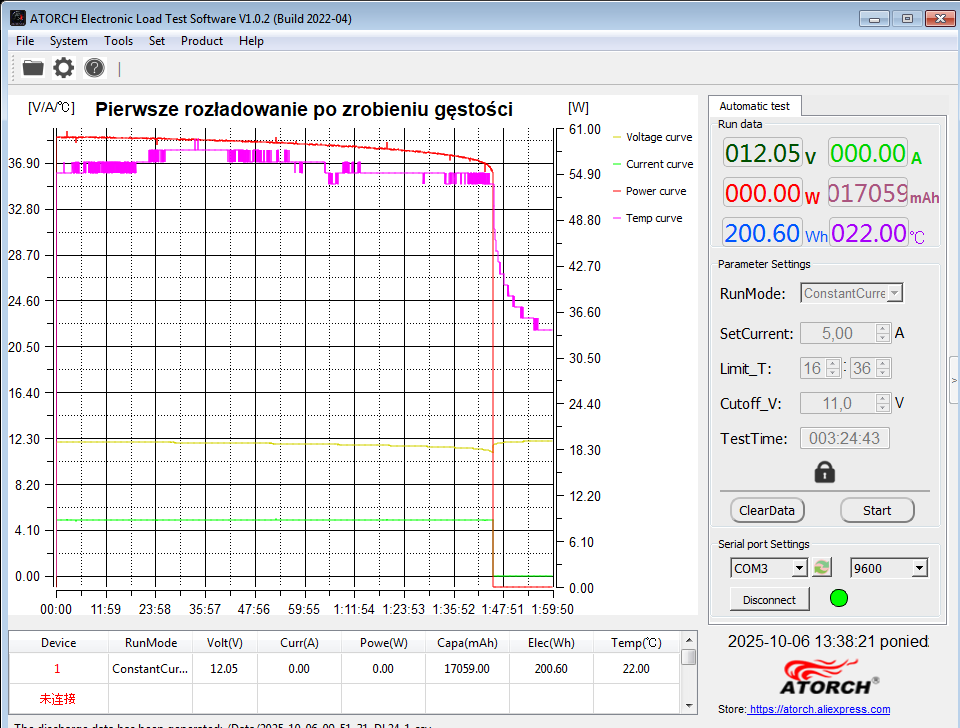Click the 000.00 W power readout
This screenshot has width=960, height=728.
(x=762, y=193)
